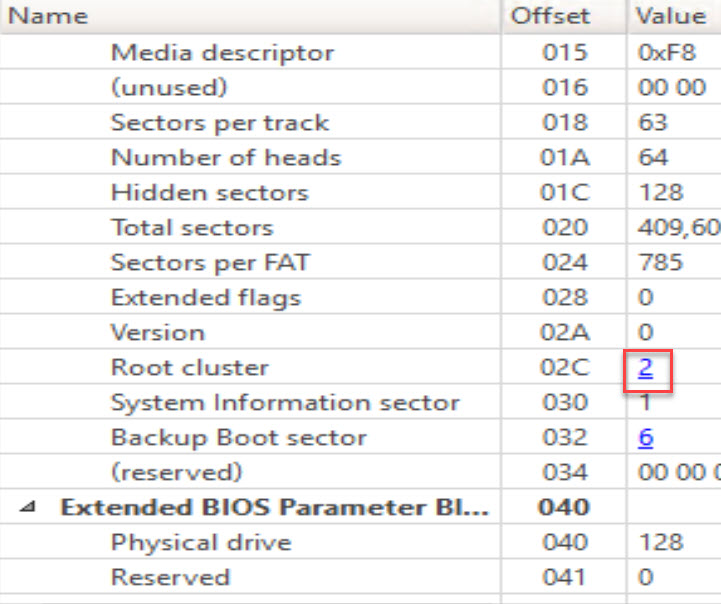Select the Physical drive row
Screen dimensions: 721x604
201,543
